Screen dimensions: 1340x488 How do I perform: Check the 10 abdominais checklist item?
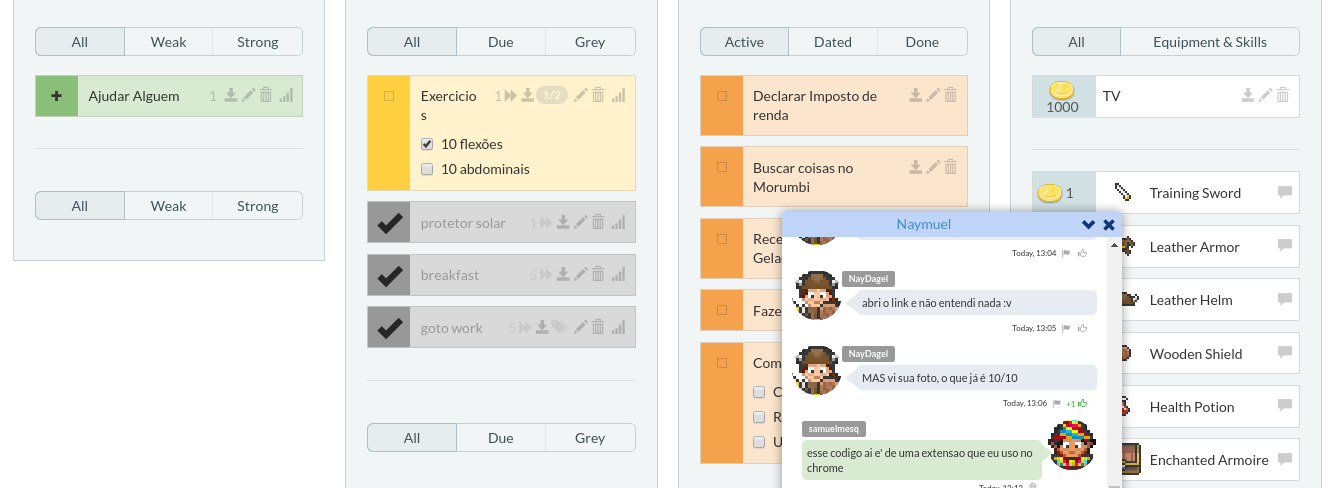coord(427,169)
